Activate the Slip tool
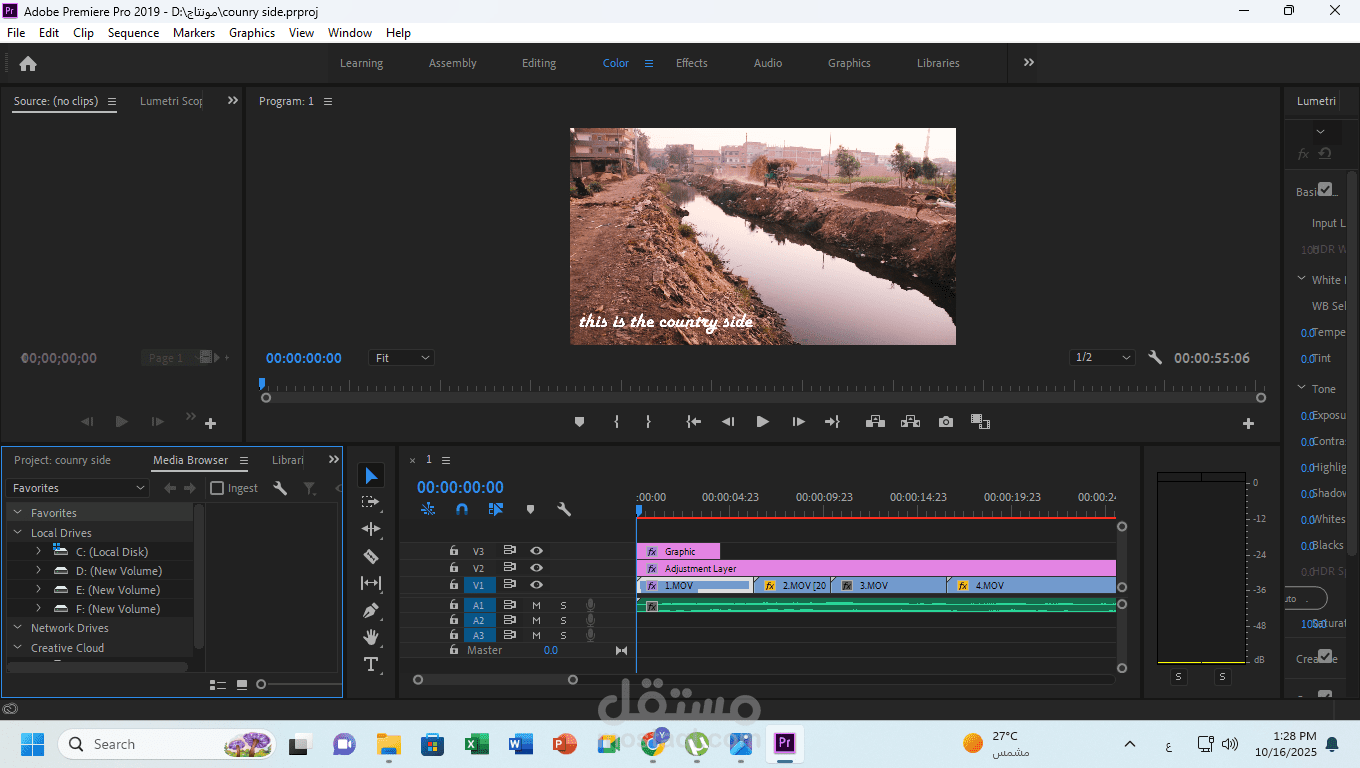 point(371,583)
